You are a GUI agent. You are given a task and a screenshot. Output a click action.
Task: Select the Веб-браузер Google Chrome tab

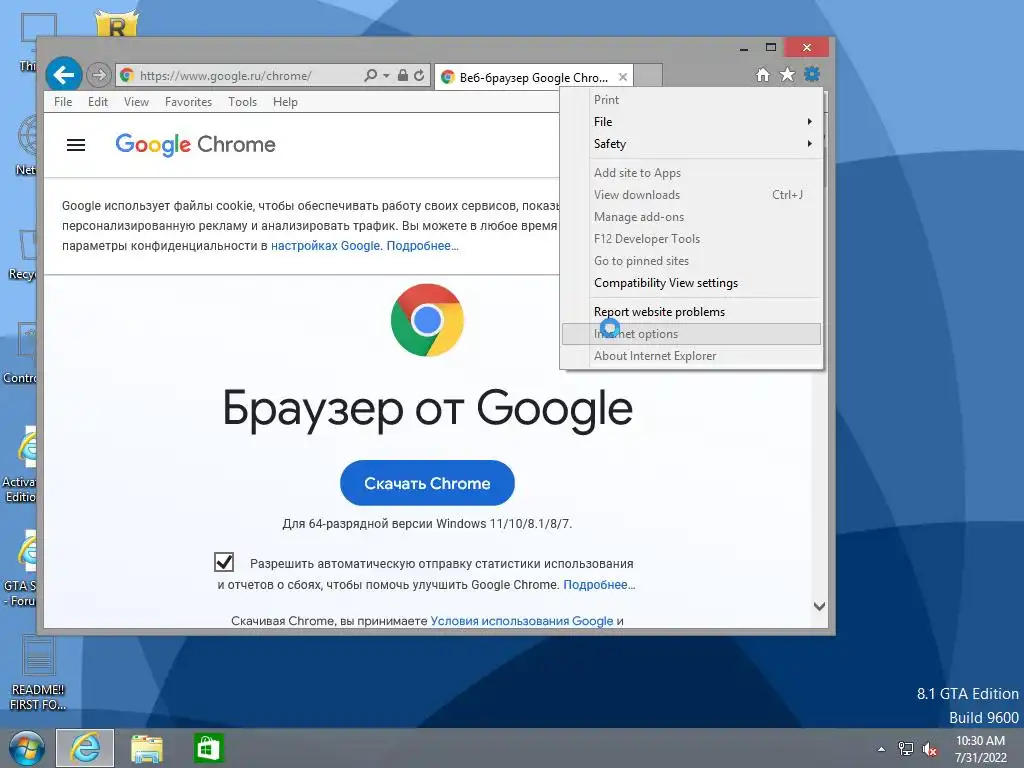pos(534,77)
